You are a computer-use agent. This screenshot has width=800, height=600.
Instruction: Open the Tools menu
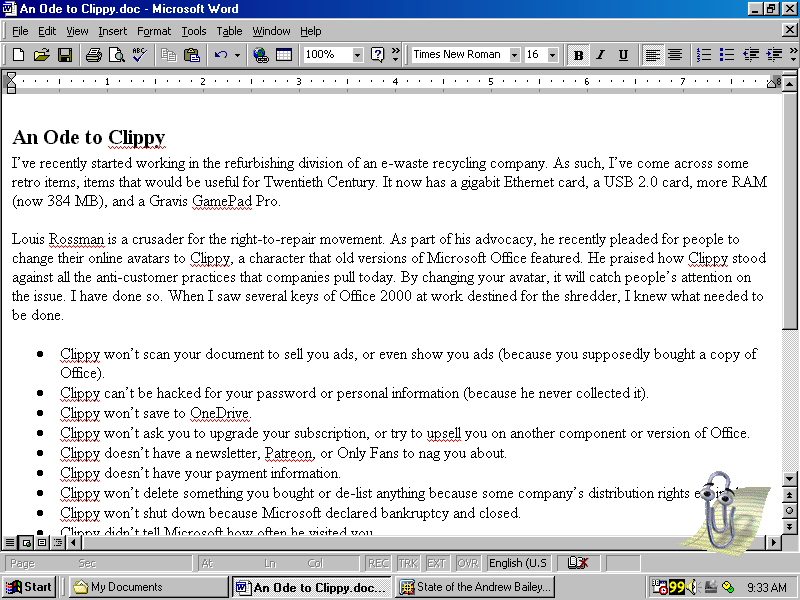click(x=194, y=31)
